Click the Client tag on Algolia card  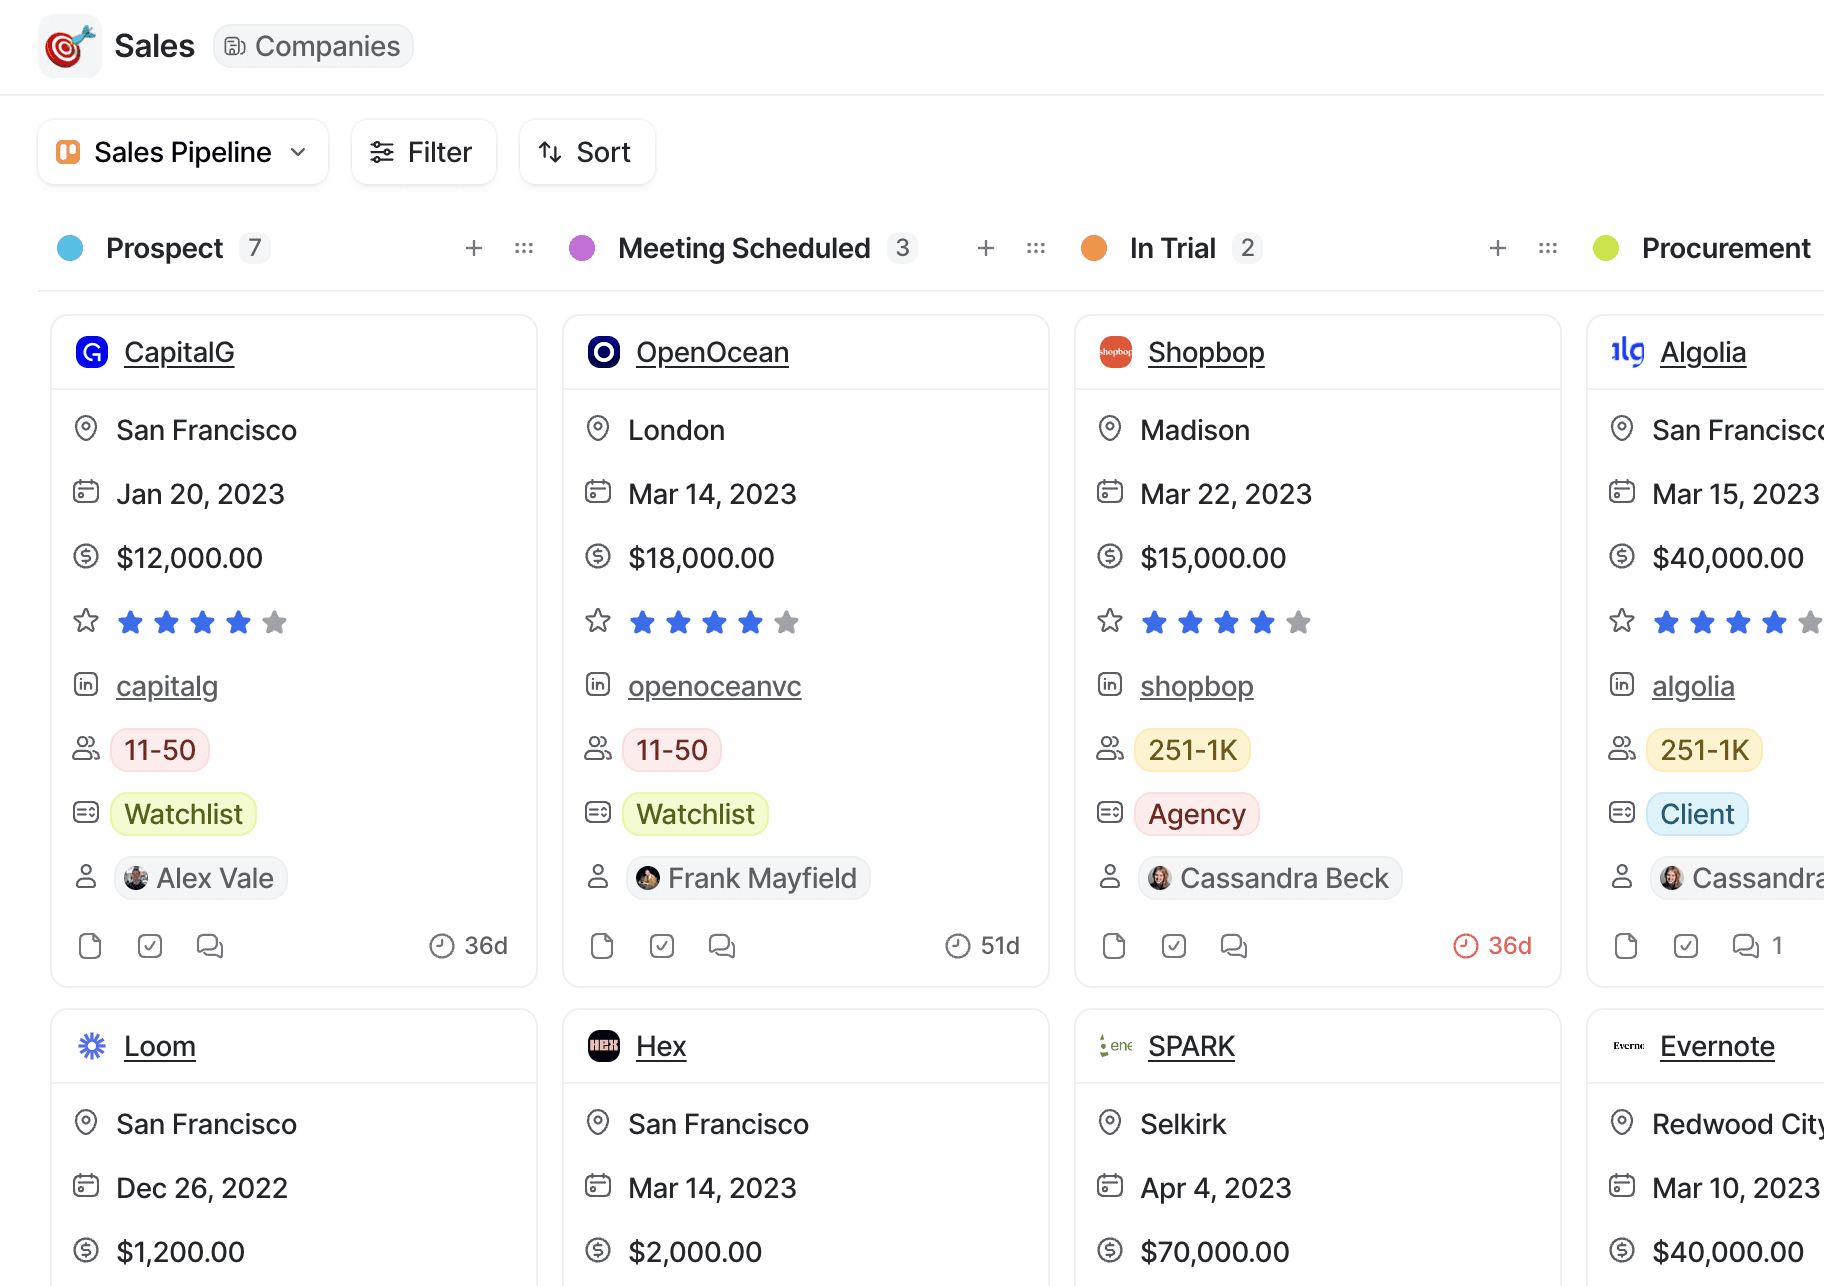(1698, 814)
